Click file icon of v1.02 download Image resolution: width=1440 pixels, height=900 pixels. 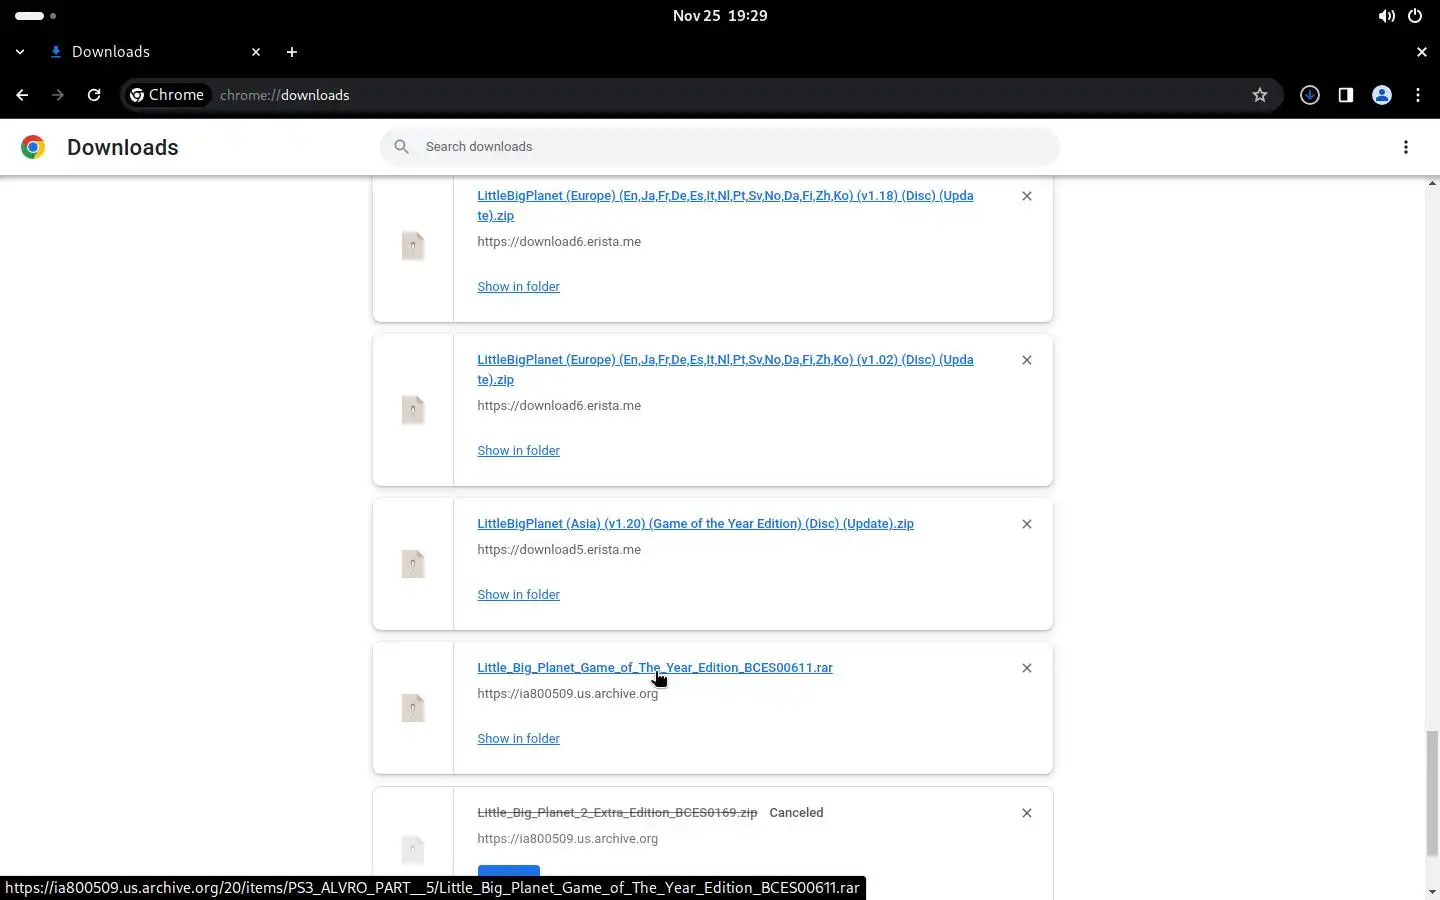point(413,410)
